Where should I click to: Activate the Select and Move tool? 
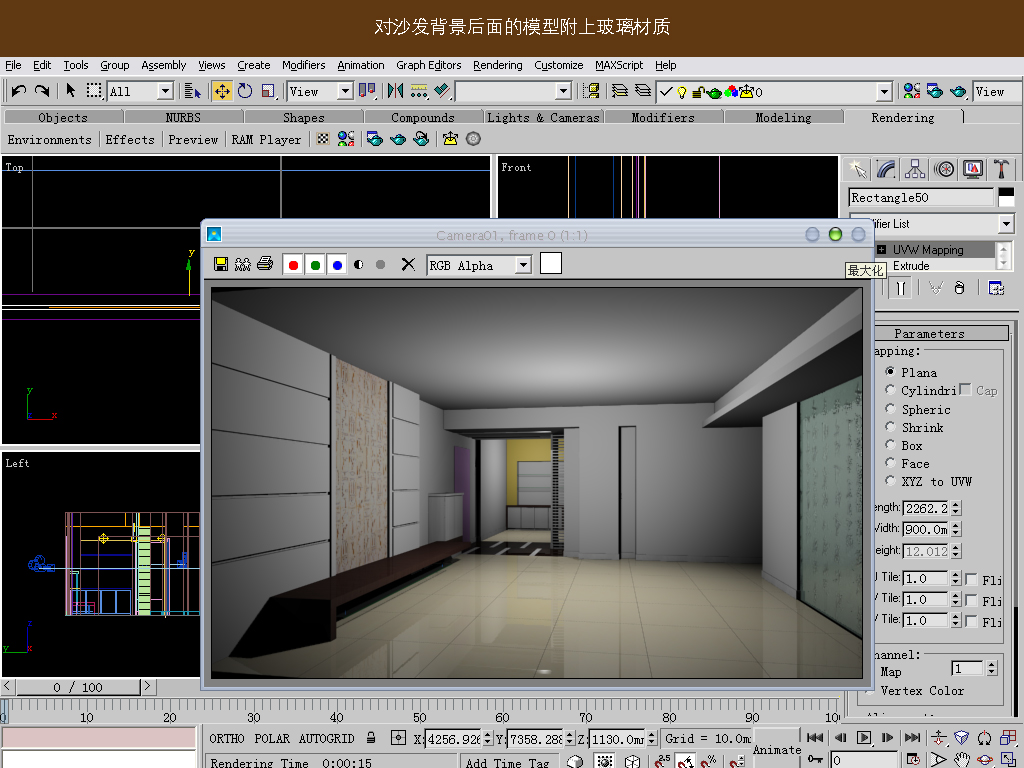click(222, 91)
